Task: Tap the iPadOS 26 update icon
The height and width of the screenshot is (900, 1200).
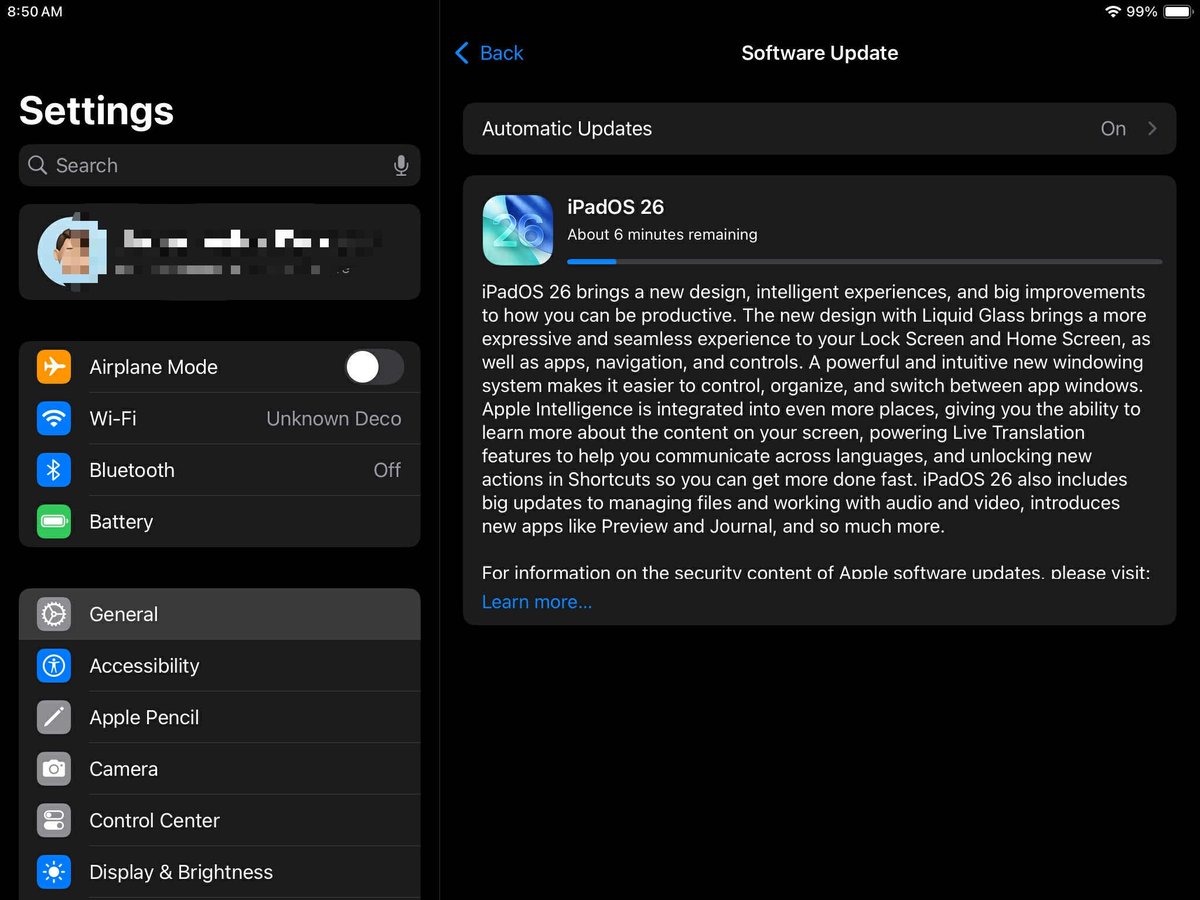Action: (x=518, y=230)
